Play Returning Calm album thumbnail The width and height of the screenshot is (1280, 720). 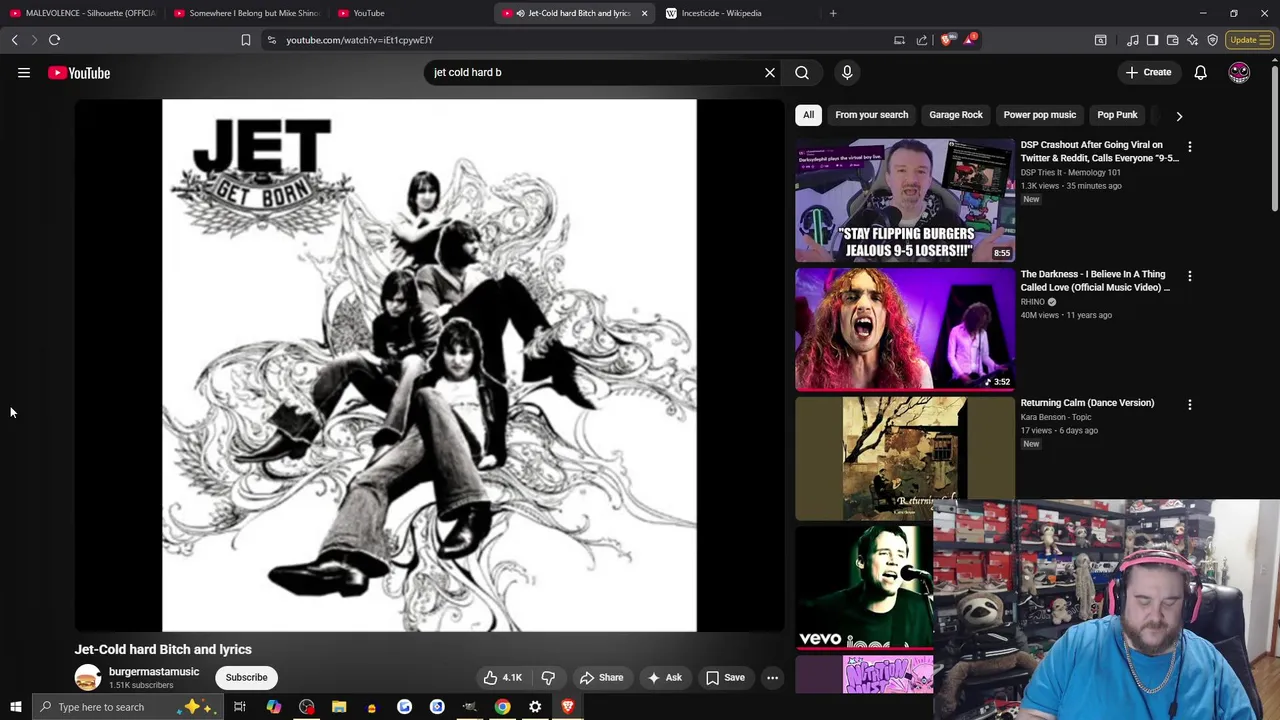[x=905, y=458]
